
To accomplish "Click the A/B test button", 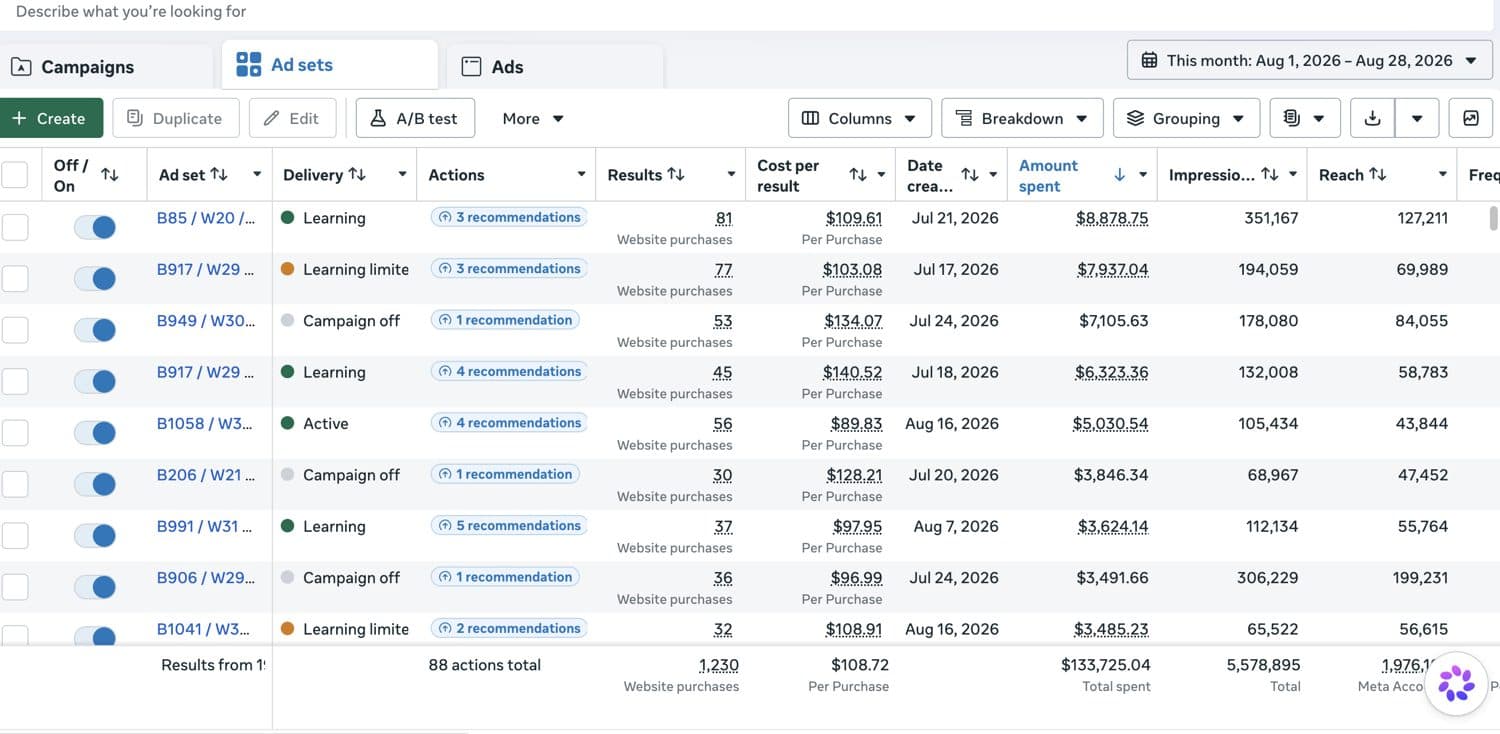I will coord(415,118).
